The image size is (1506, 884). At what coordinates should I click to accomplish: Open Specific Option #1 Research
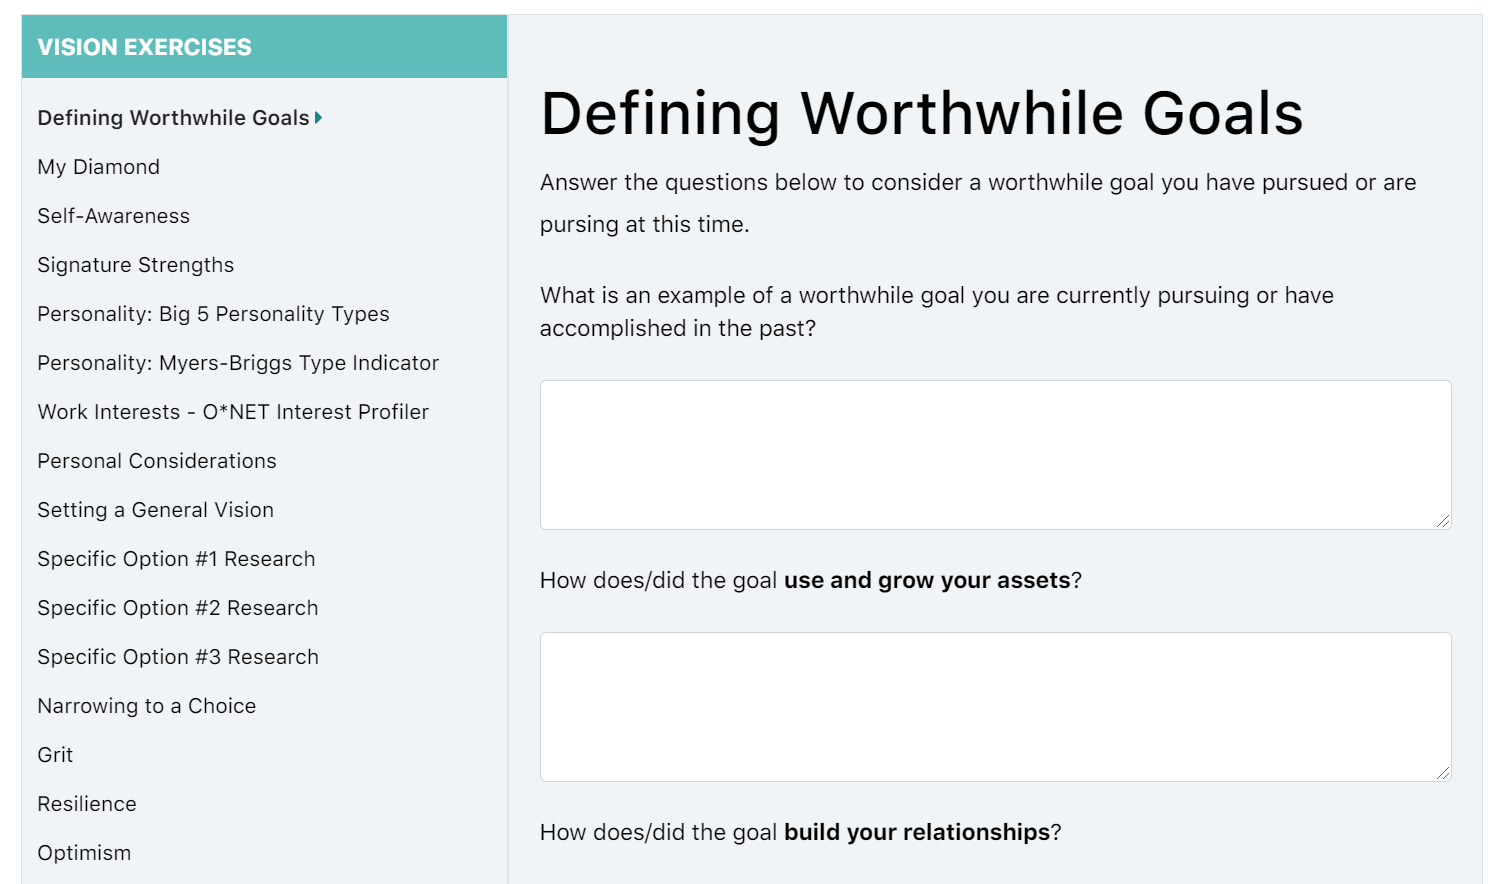(176, 559)
